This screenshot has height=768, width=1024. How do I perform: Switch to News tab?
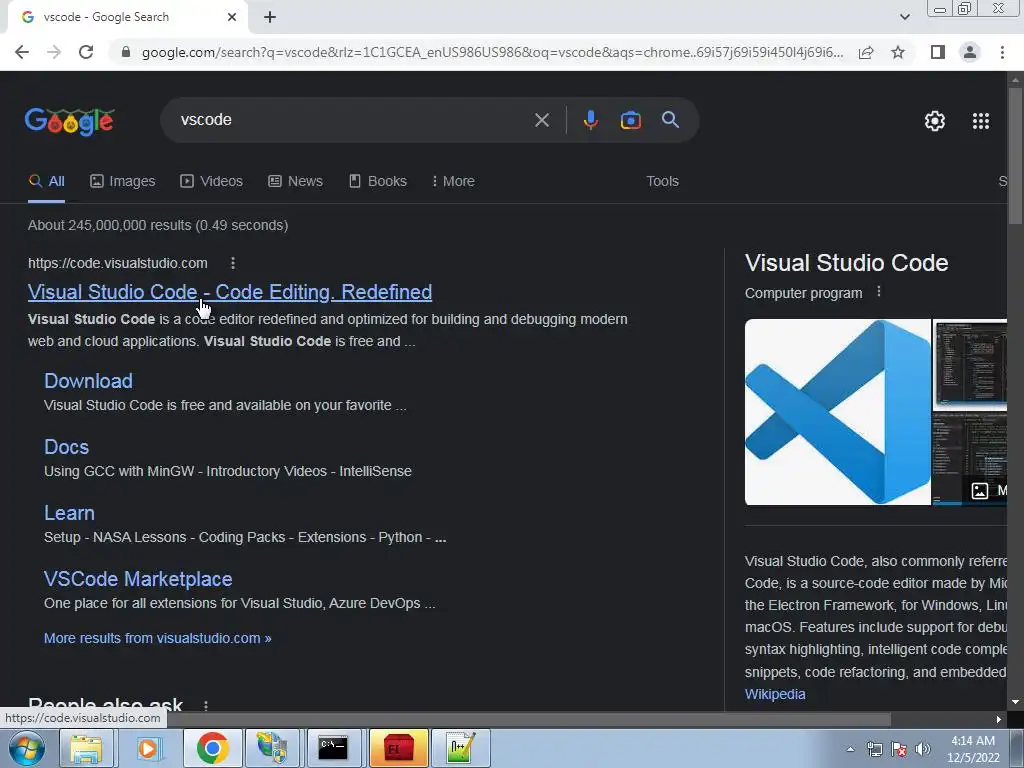pyautogui.click(x=296, y=182)
